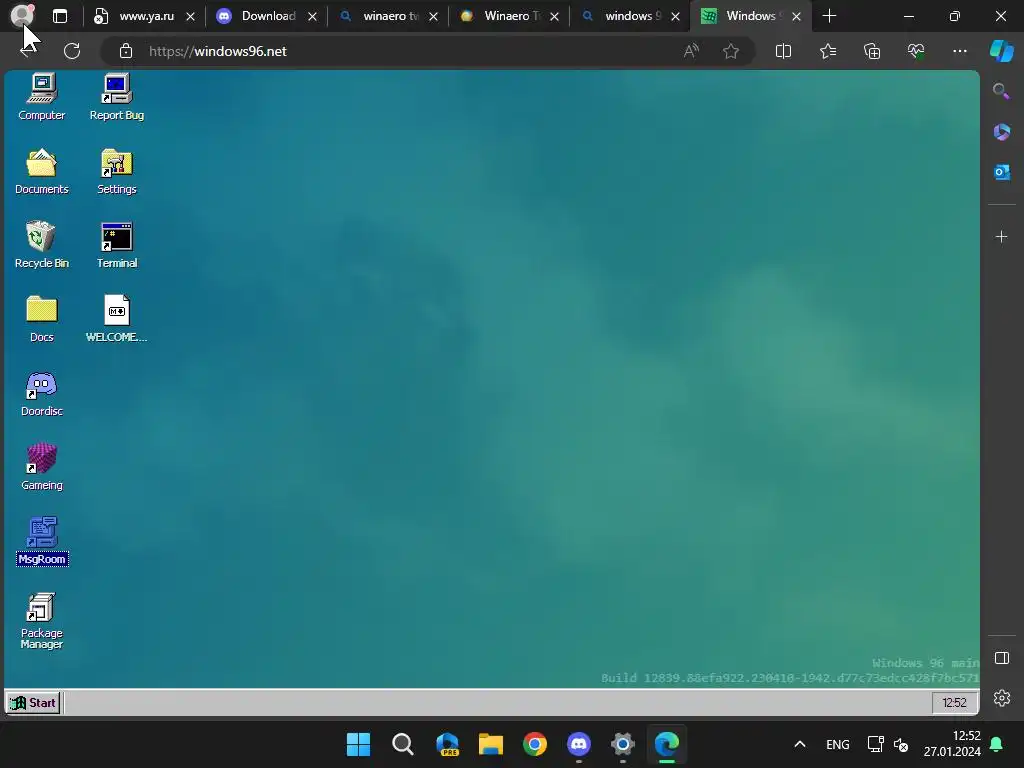The height and width of the screenshot is (768, 1024).
Task: Open the tab actions menu
Action: (x=60, y=16)
